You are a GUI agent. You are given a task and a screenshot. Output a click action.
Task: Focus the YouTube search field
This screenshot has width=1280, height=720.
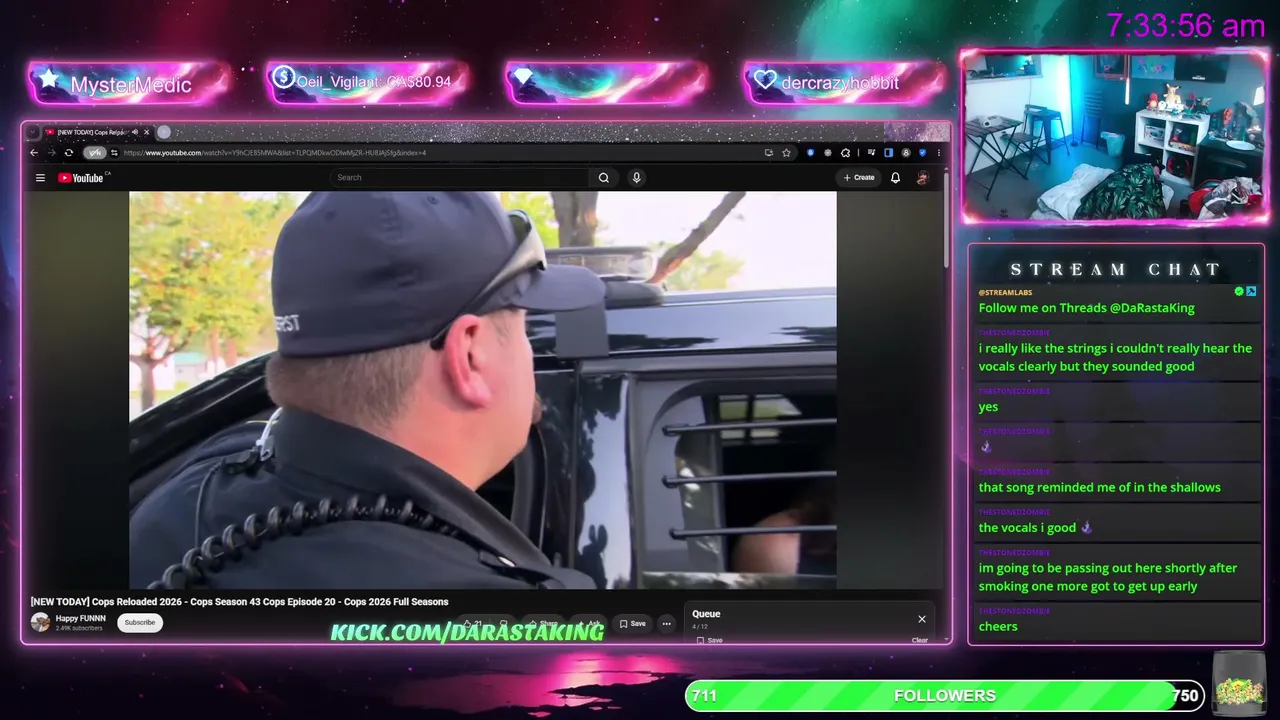[460, 178]
